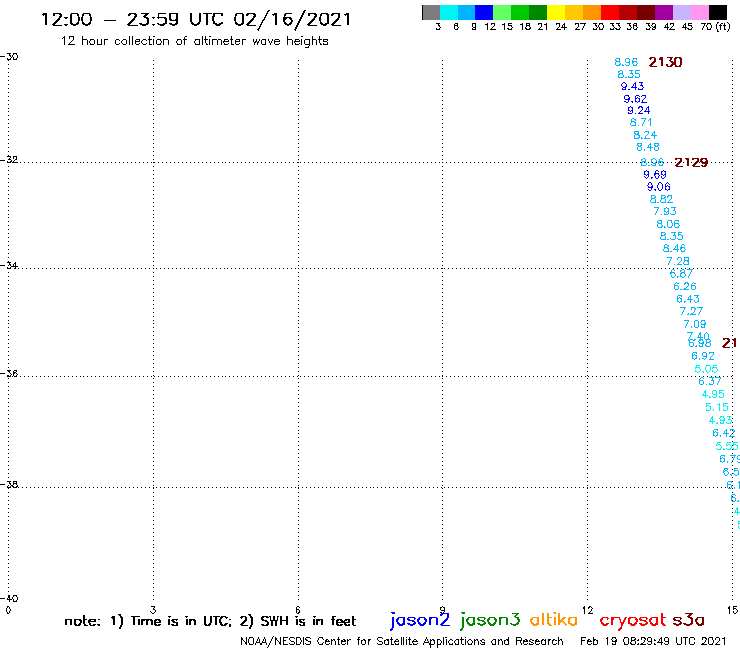Click the bright red swatch in the color scale
The height and width of the screenshot is (650, 740).
[x=610, y=12]
